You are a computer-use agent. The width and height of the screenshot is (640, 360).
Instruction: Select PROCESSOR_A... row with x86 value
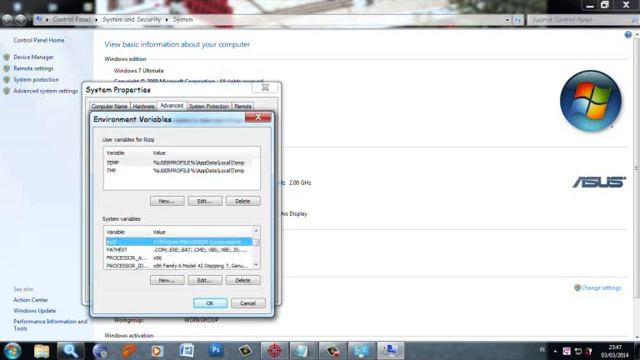(179, 258)
